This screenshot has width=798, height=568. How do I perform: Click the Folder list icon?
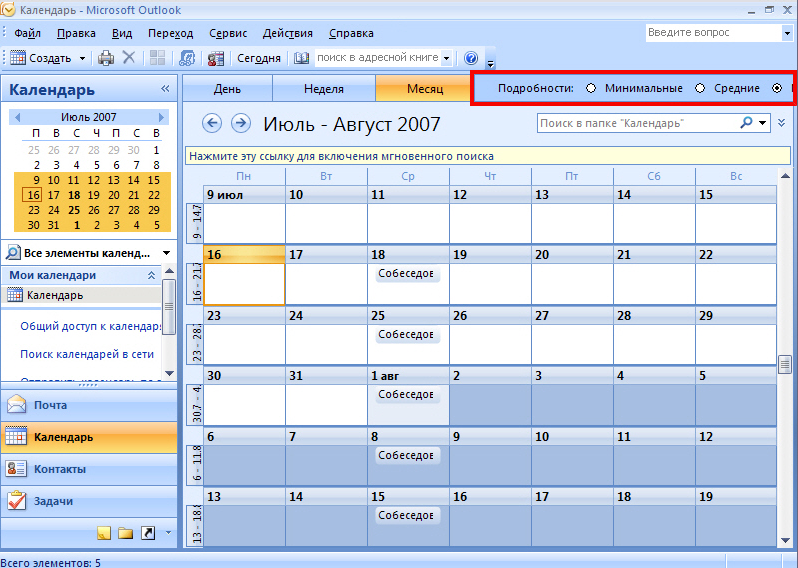pyautogui.click(x=125, y=533)
